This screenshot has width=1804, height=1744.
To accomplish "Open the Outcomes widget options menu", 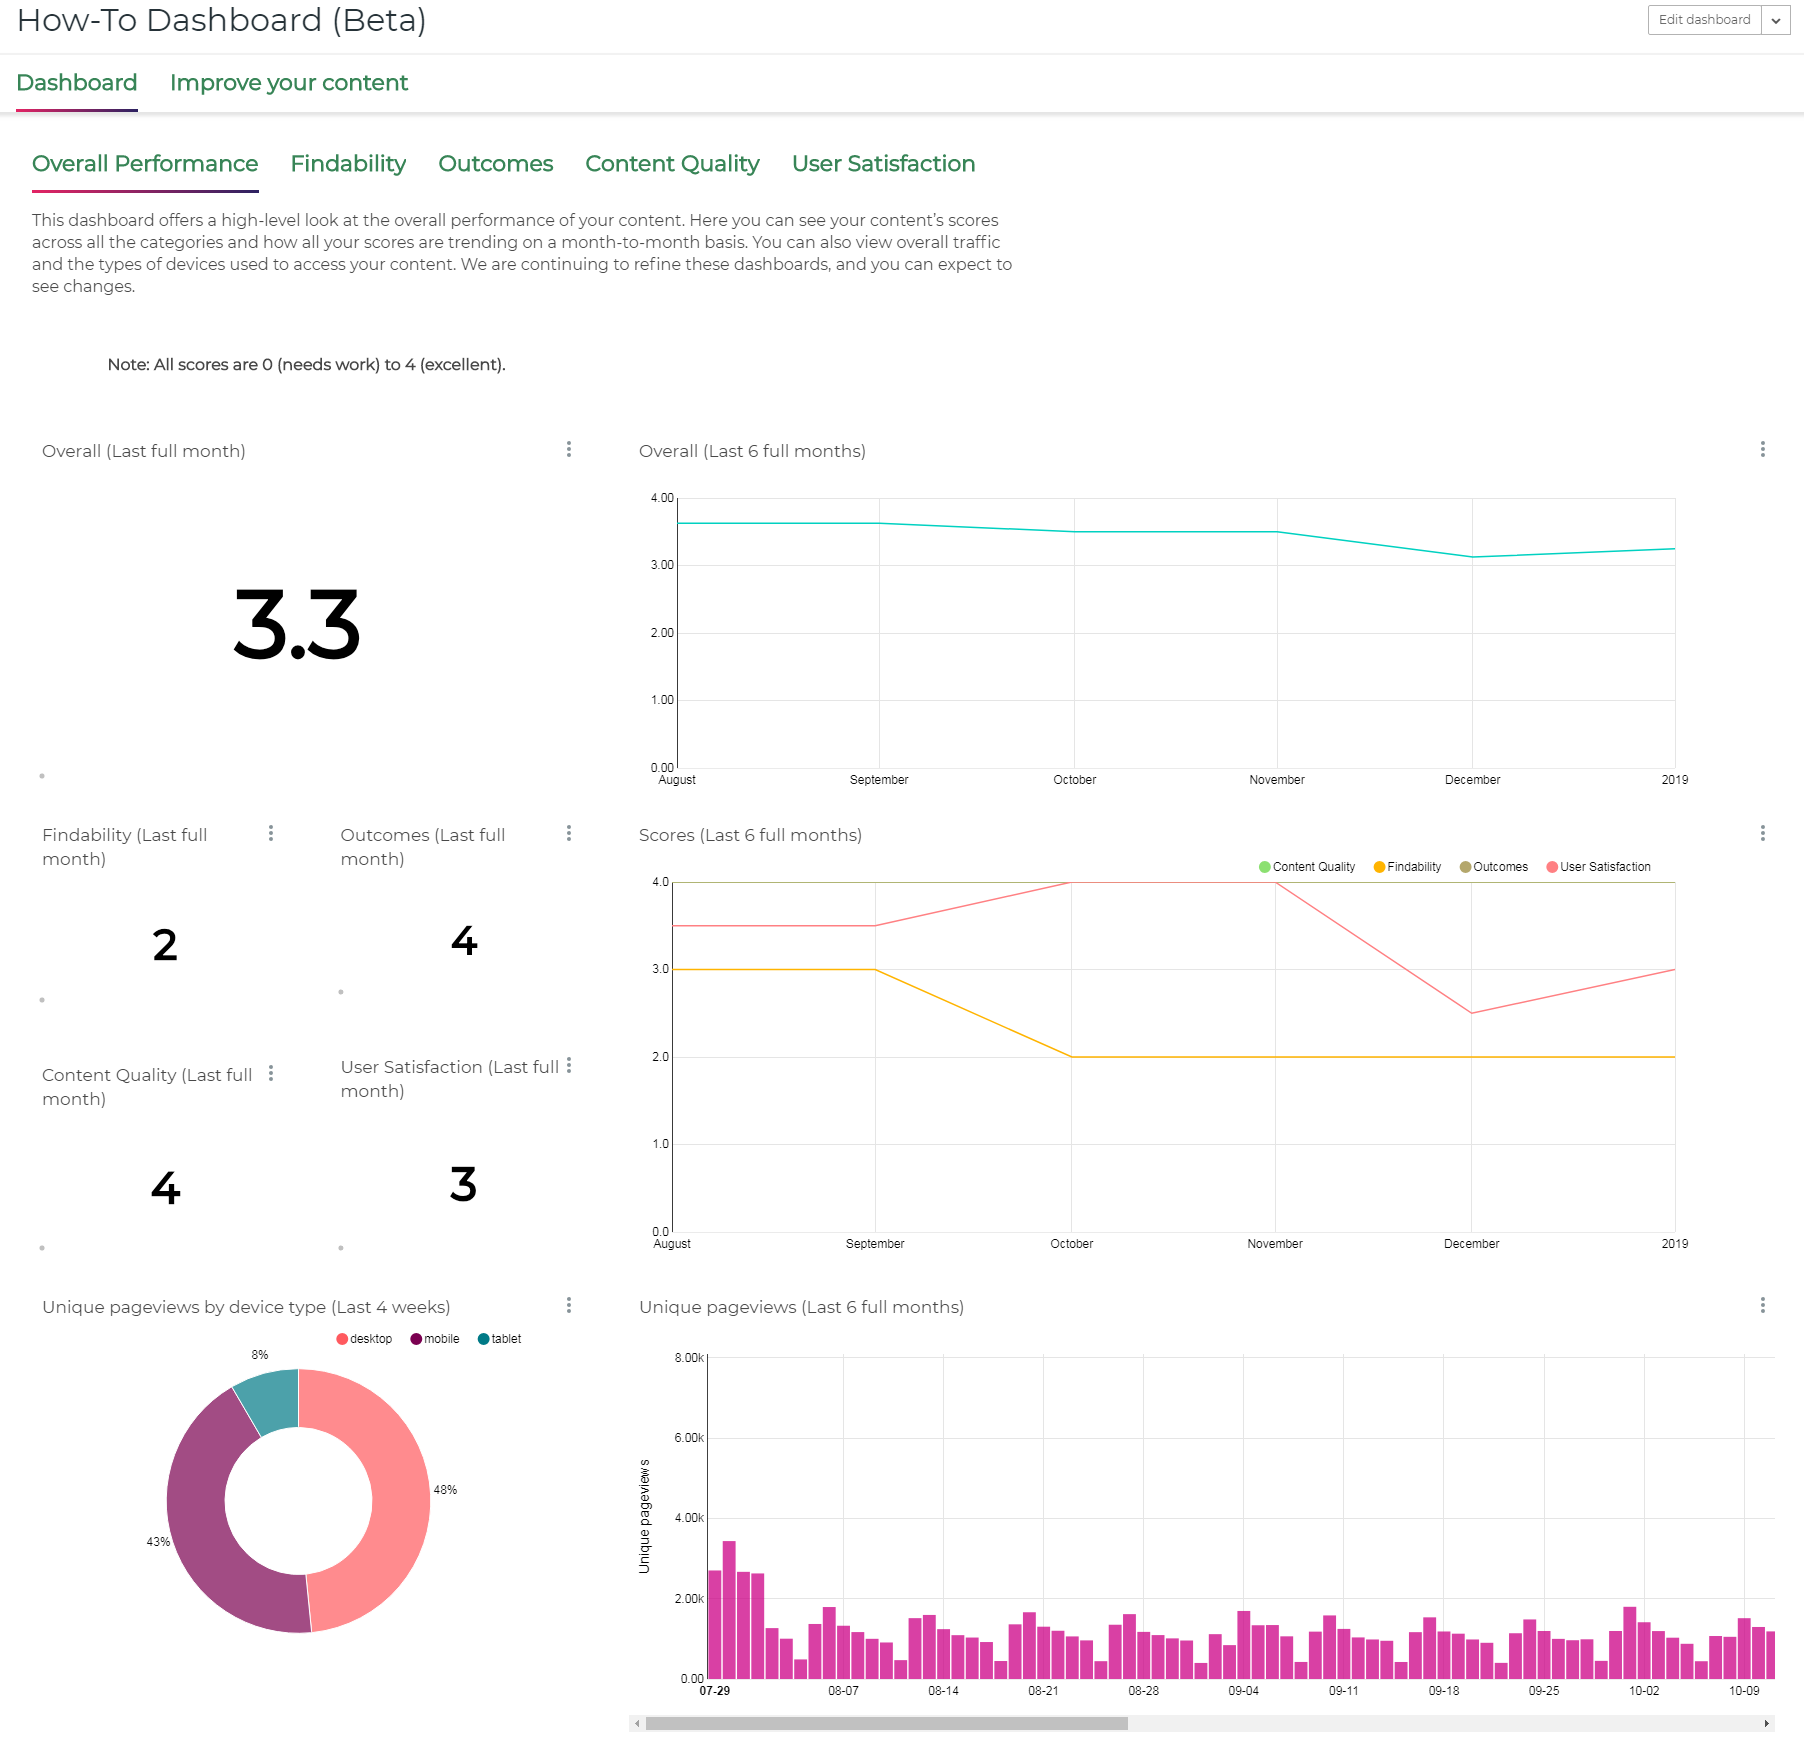I will [570, 832].
